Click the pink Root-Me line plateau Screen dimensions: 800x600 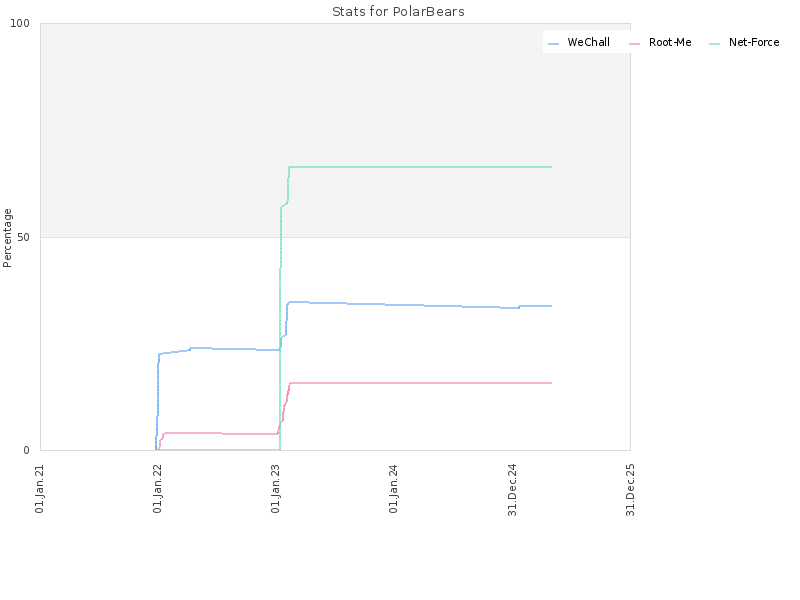click(420, 383)
